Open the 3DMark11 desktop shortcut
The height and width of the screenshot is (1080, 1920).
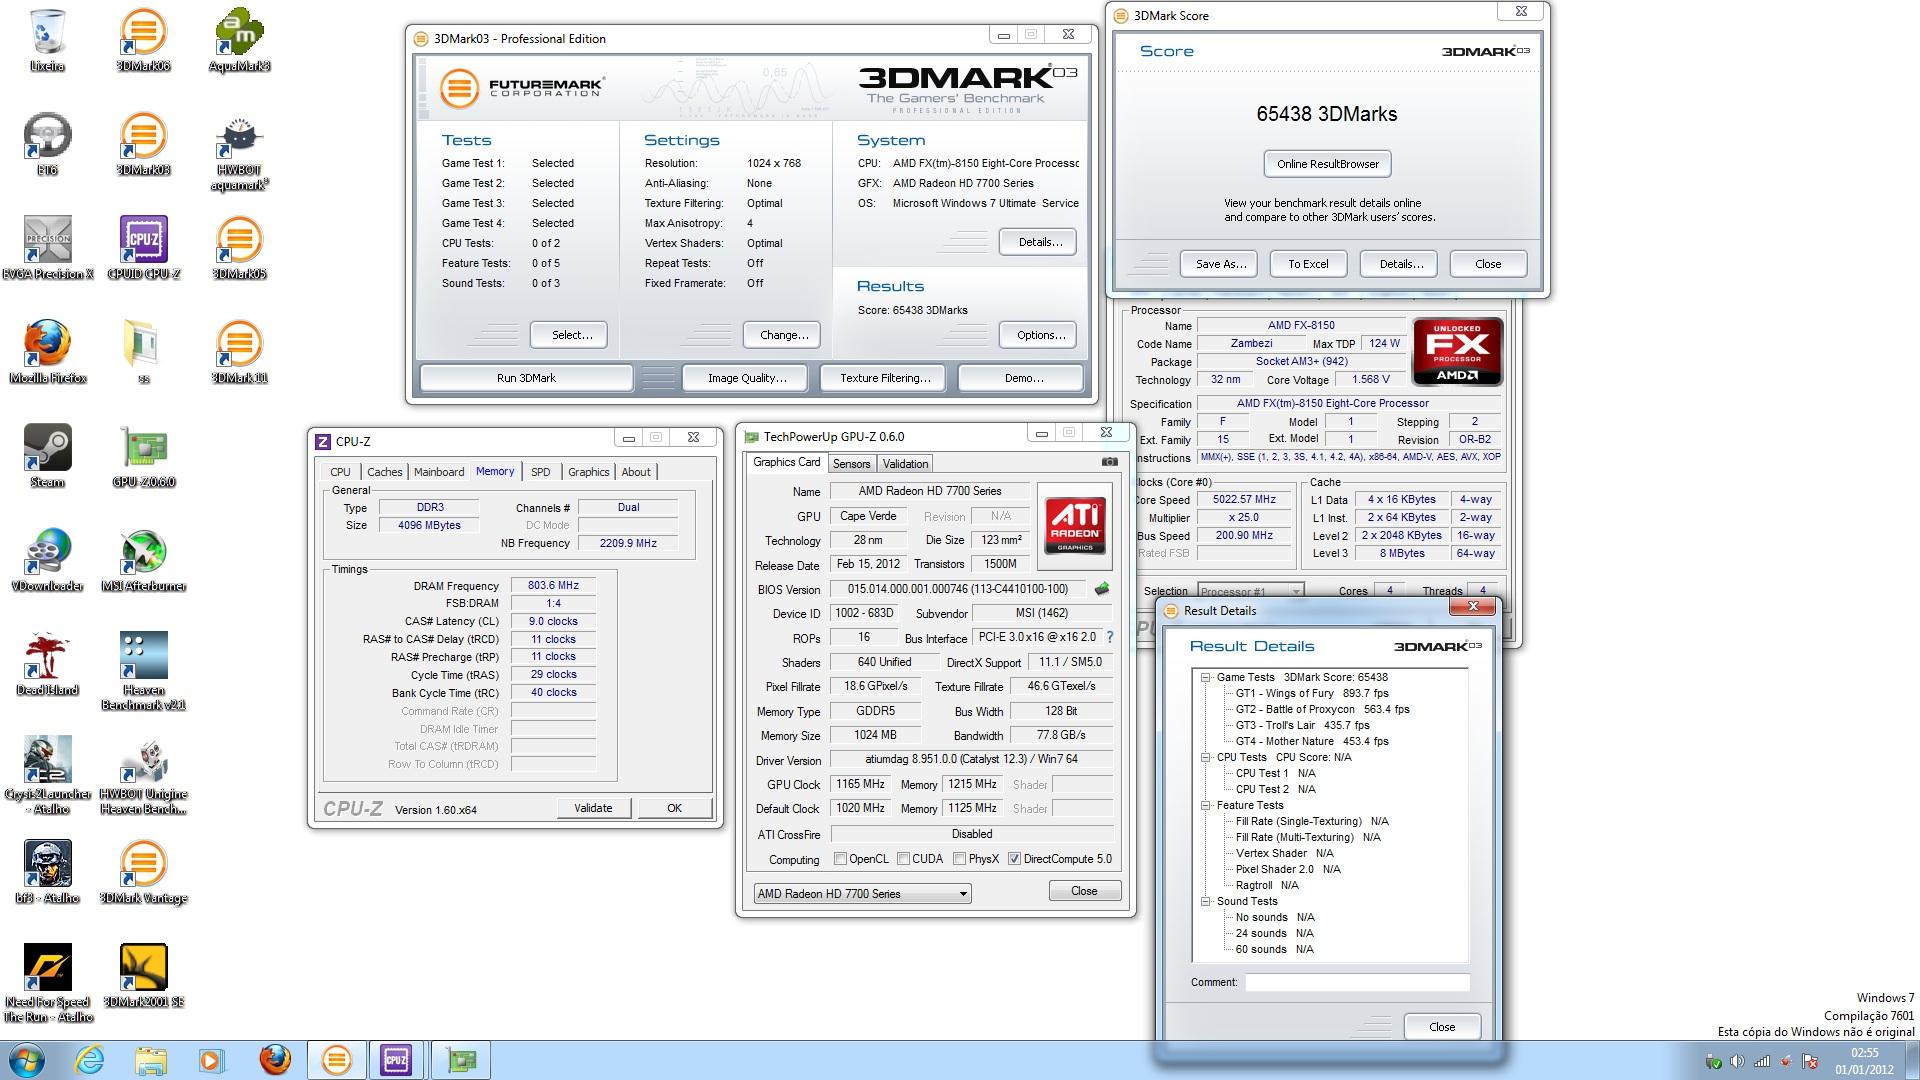239,352
